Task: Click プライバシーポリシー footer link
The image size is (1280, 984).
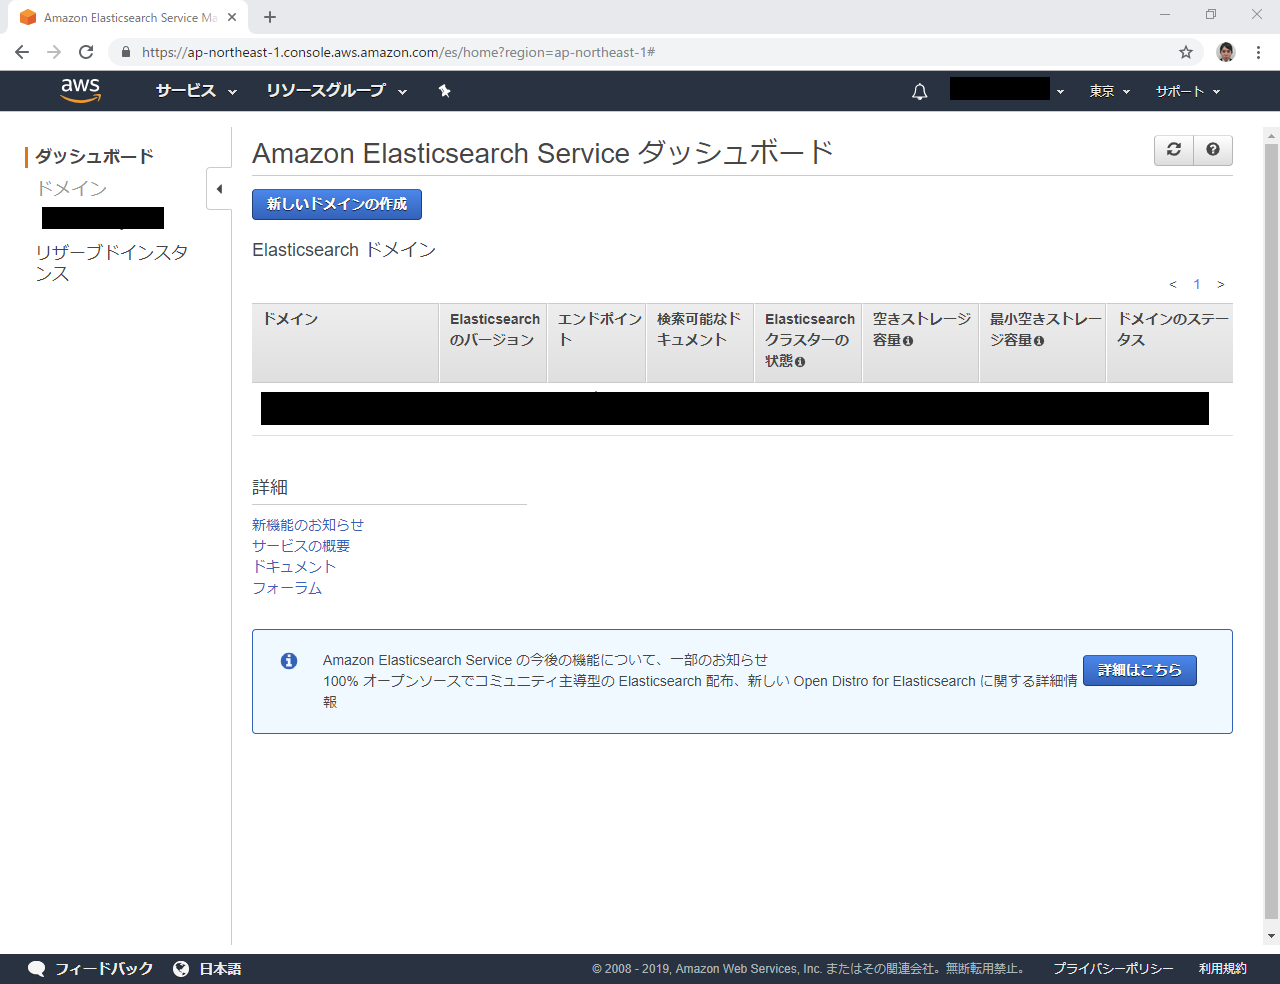Action: (1113, 969)
